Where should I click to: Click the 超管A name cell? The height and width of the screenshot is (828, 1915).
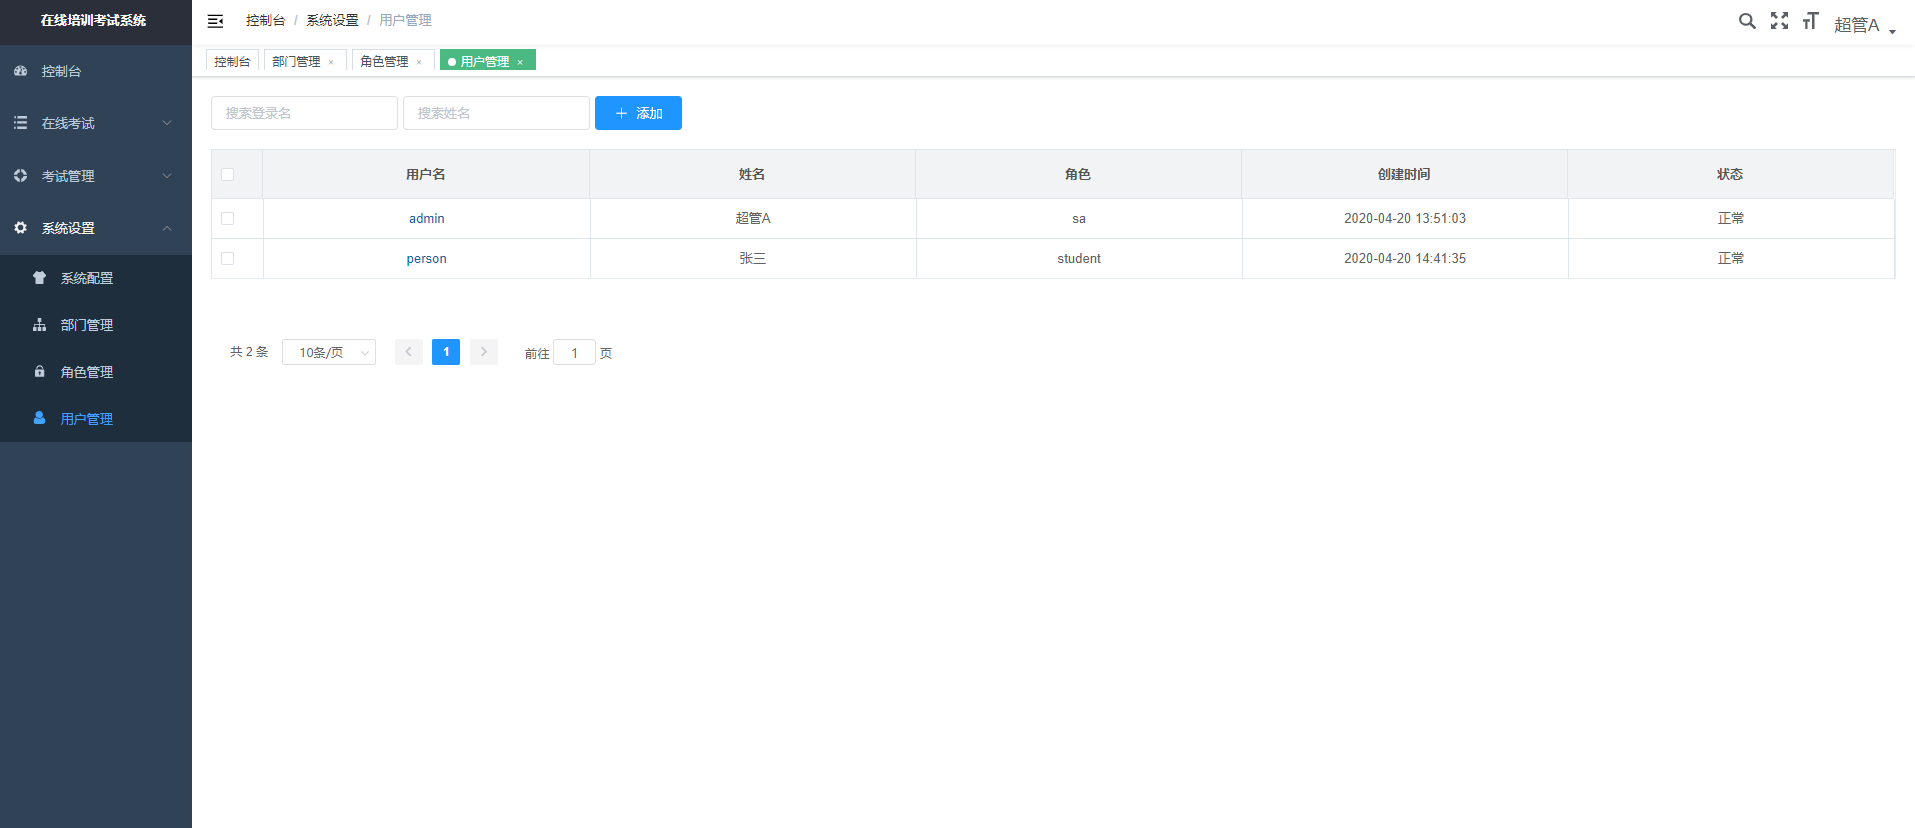753,218
